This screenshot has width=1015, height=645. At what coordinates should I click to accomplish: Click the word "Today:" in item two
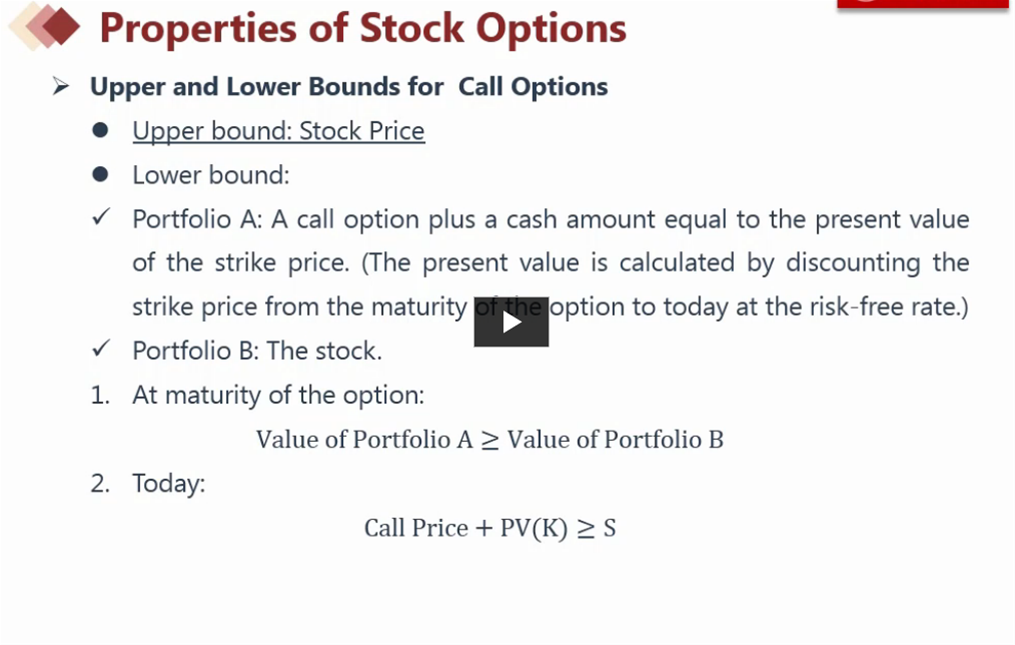click(x=168, y=484)
